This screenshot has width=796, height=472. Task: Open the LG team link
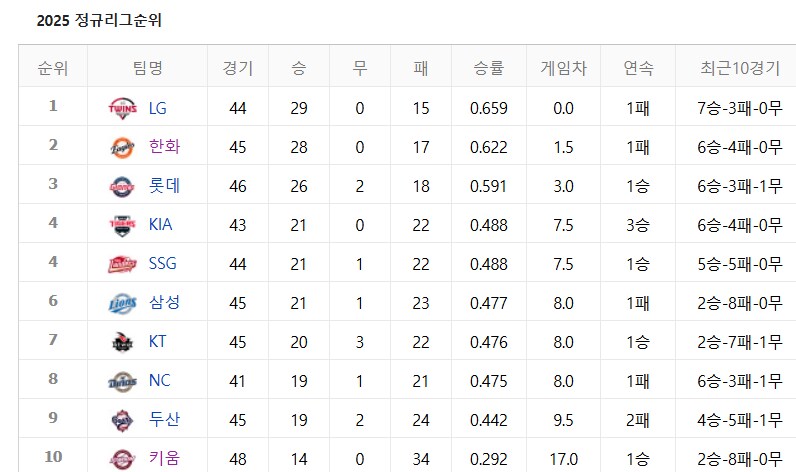click(157, 108)
